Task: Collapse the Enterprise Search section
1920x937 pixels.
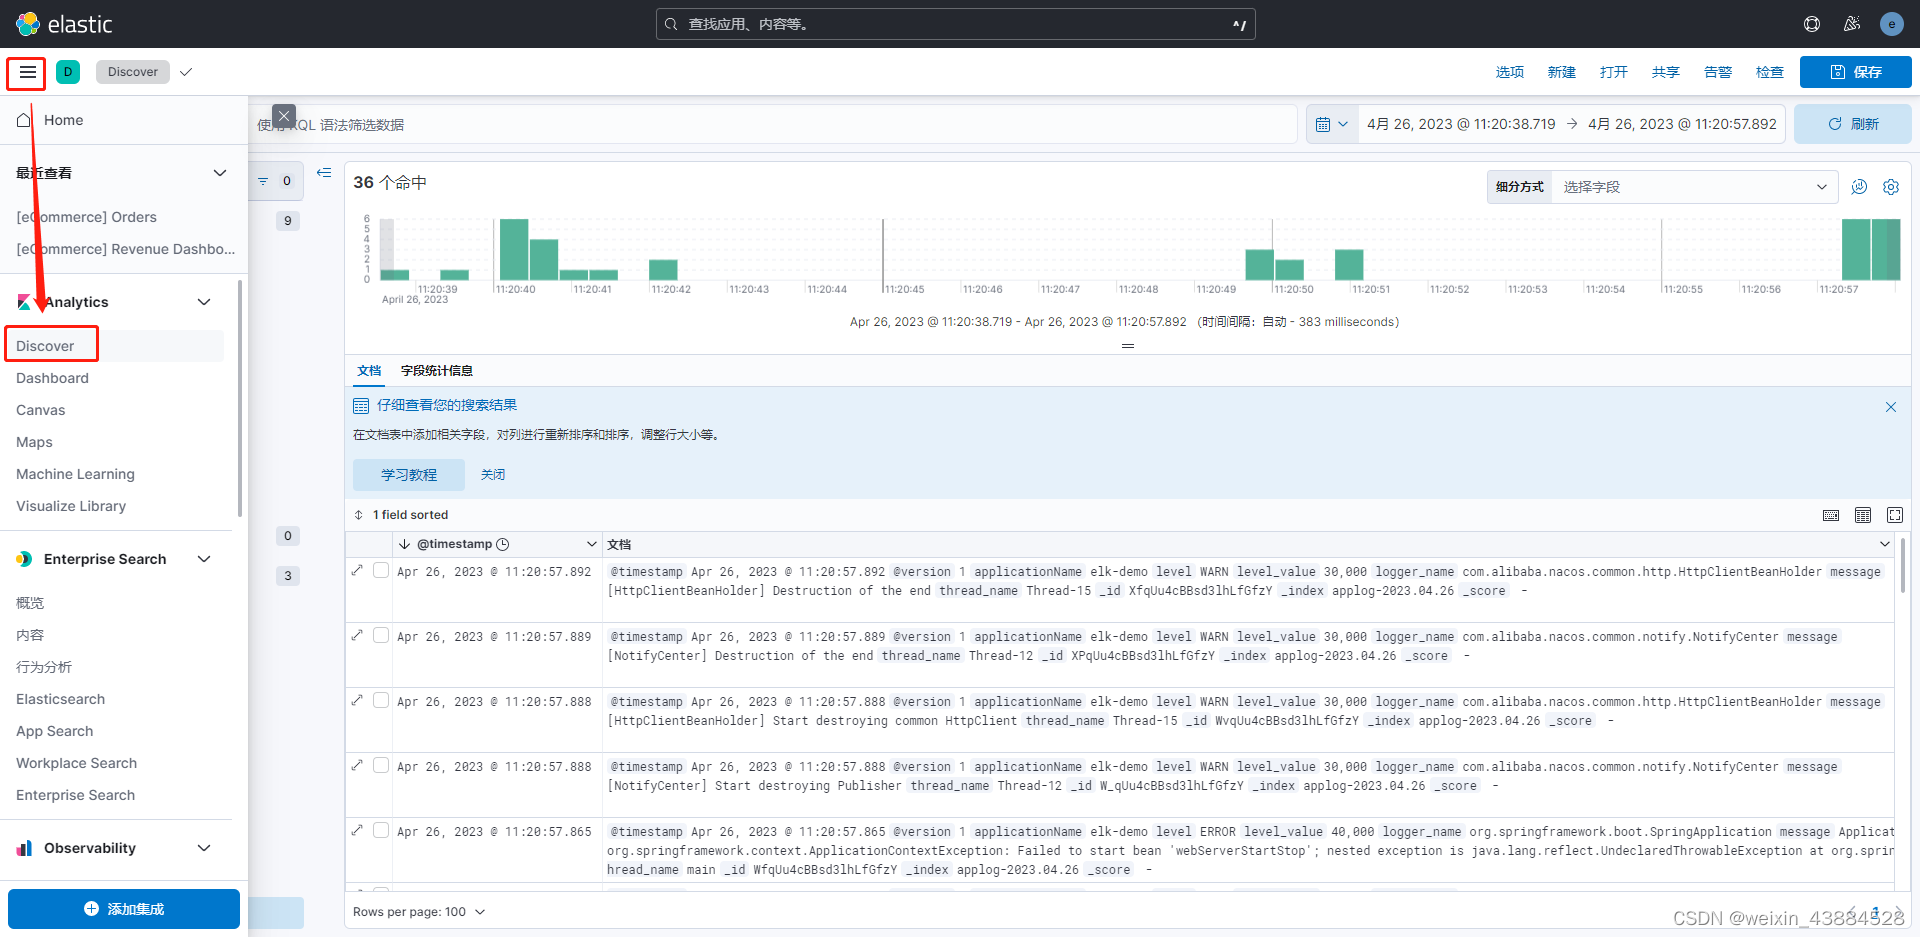Action: coord(204,559)
